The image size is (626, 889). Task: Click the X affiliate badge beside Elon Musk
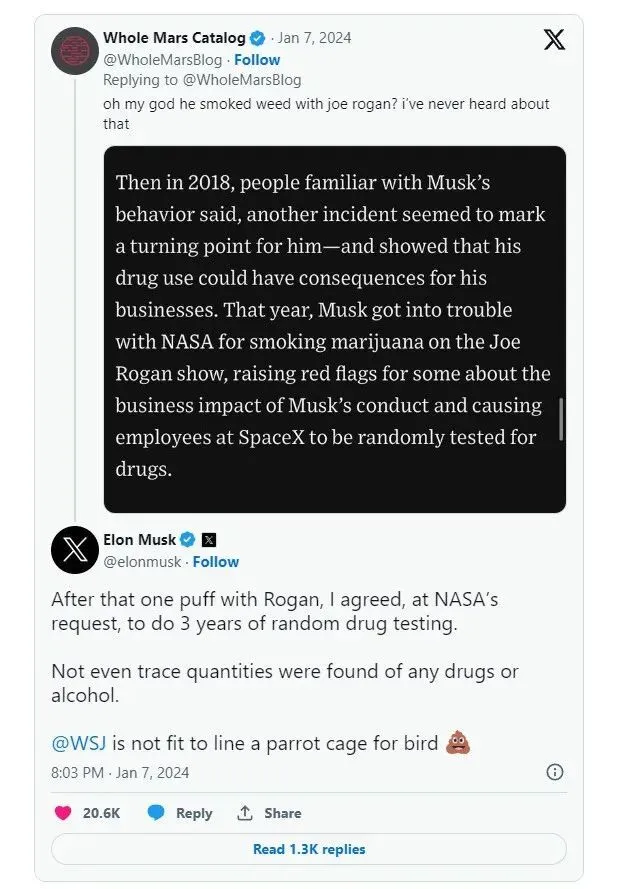(x=209, y=540)
